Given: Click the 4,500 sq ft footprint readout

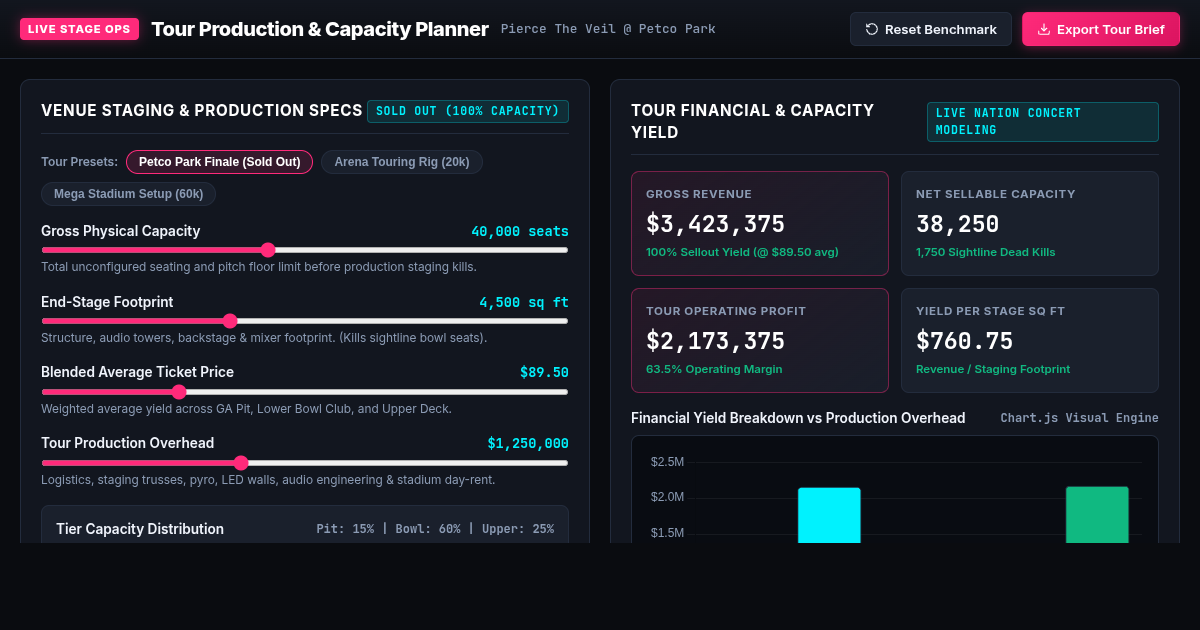Looking at the screenshot, I should [524, 302].
